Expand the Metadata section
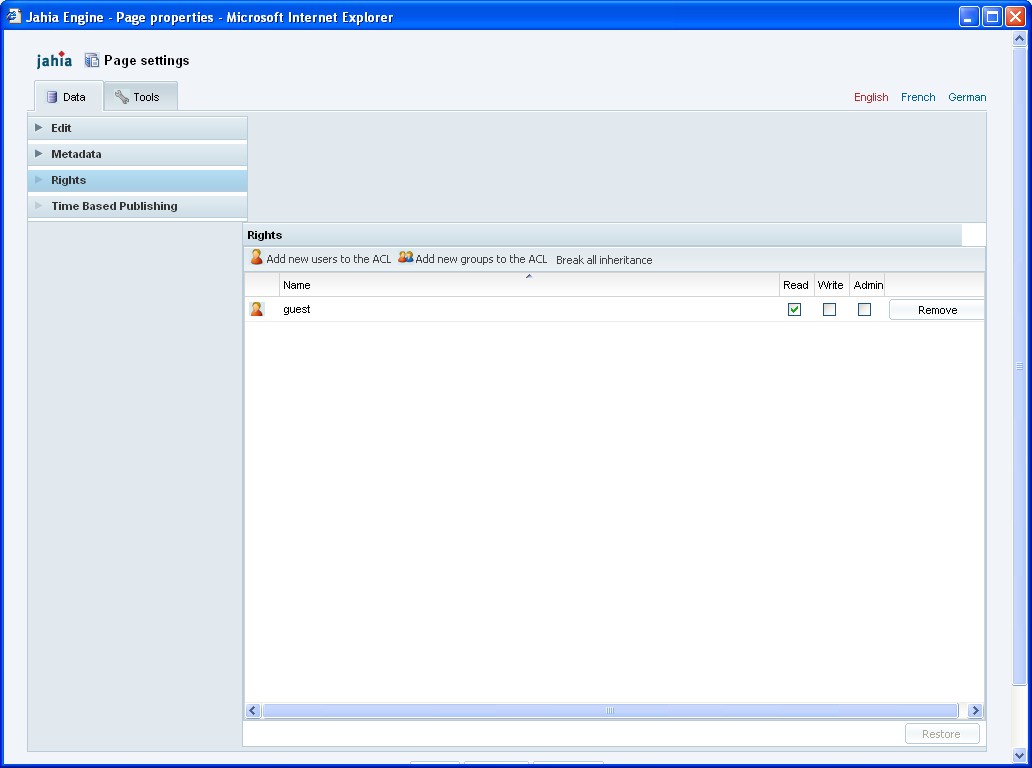 pyautogui.click(x=138, y=154)
